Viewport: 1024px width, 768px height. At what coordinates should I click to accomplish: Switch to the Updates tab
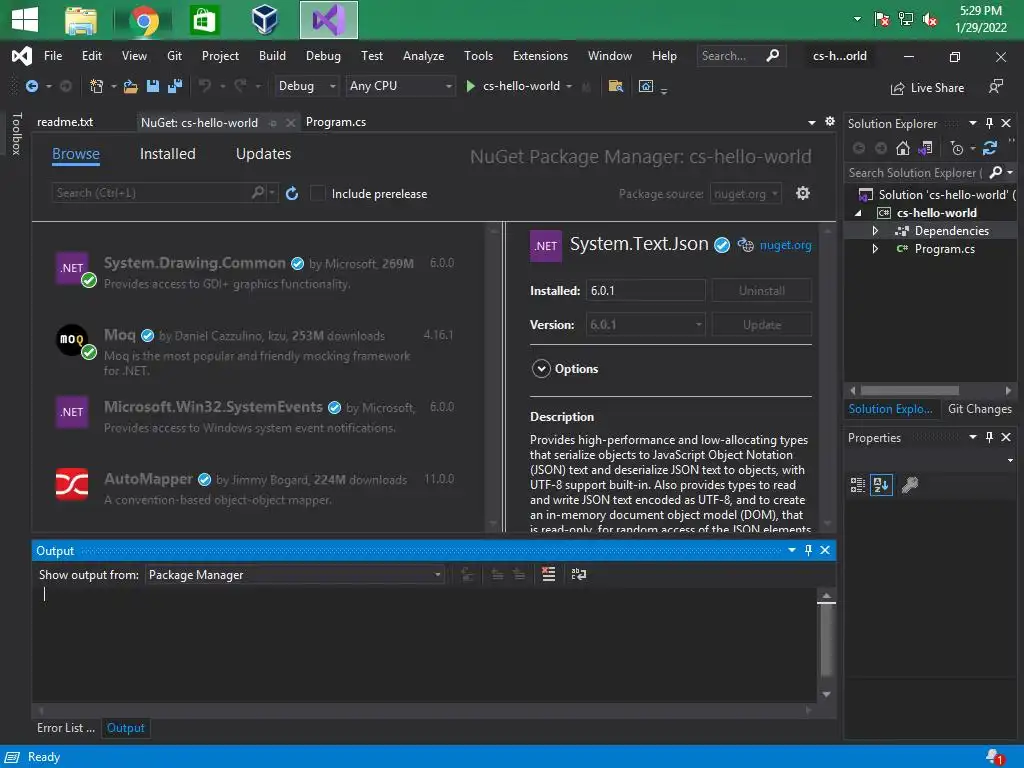tap(263, 154)
